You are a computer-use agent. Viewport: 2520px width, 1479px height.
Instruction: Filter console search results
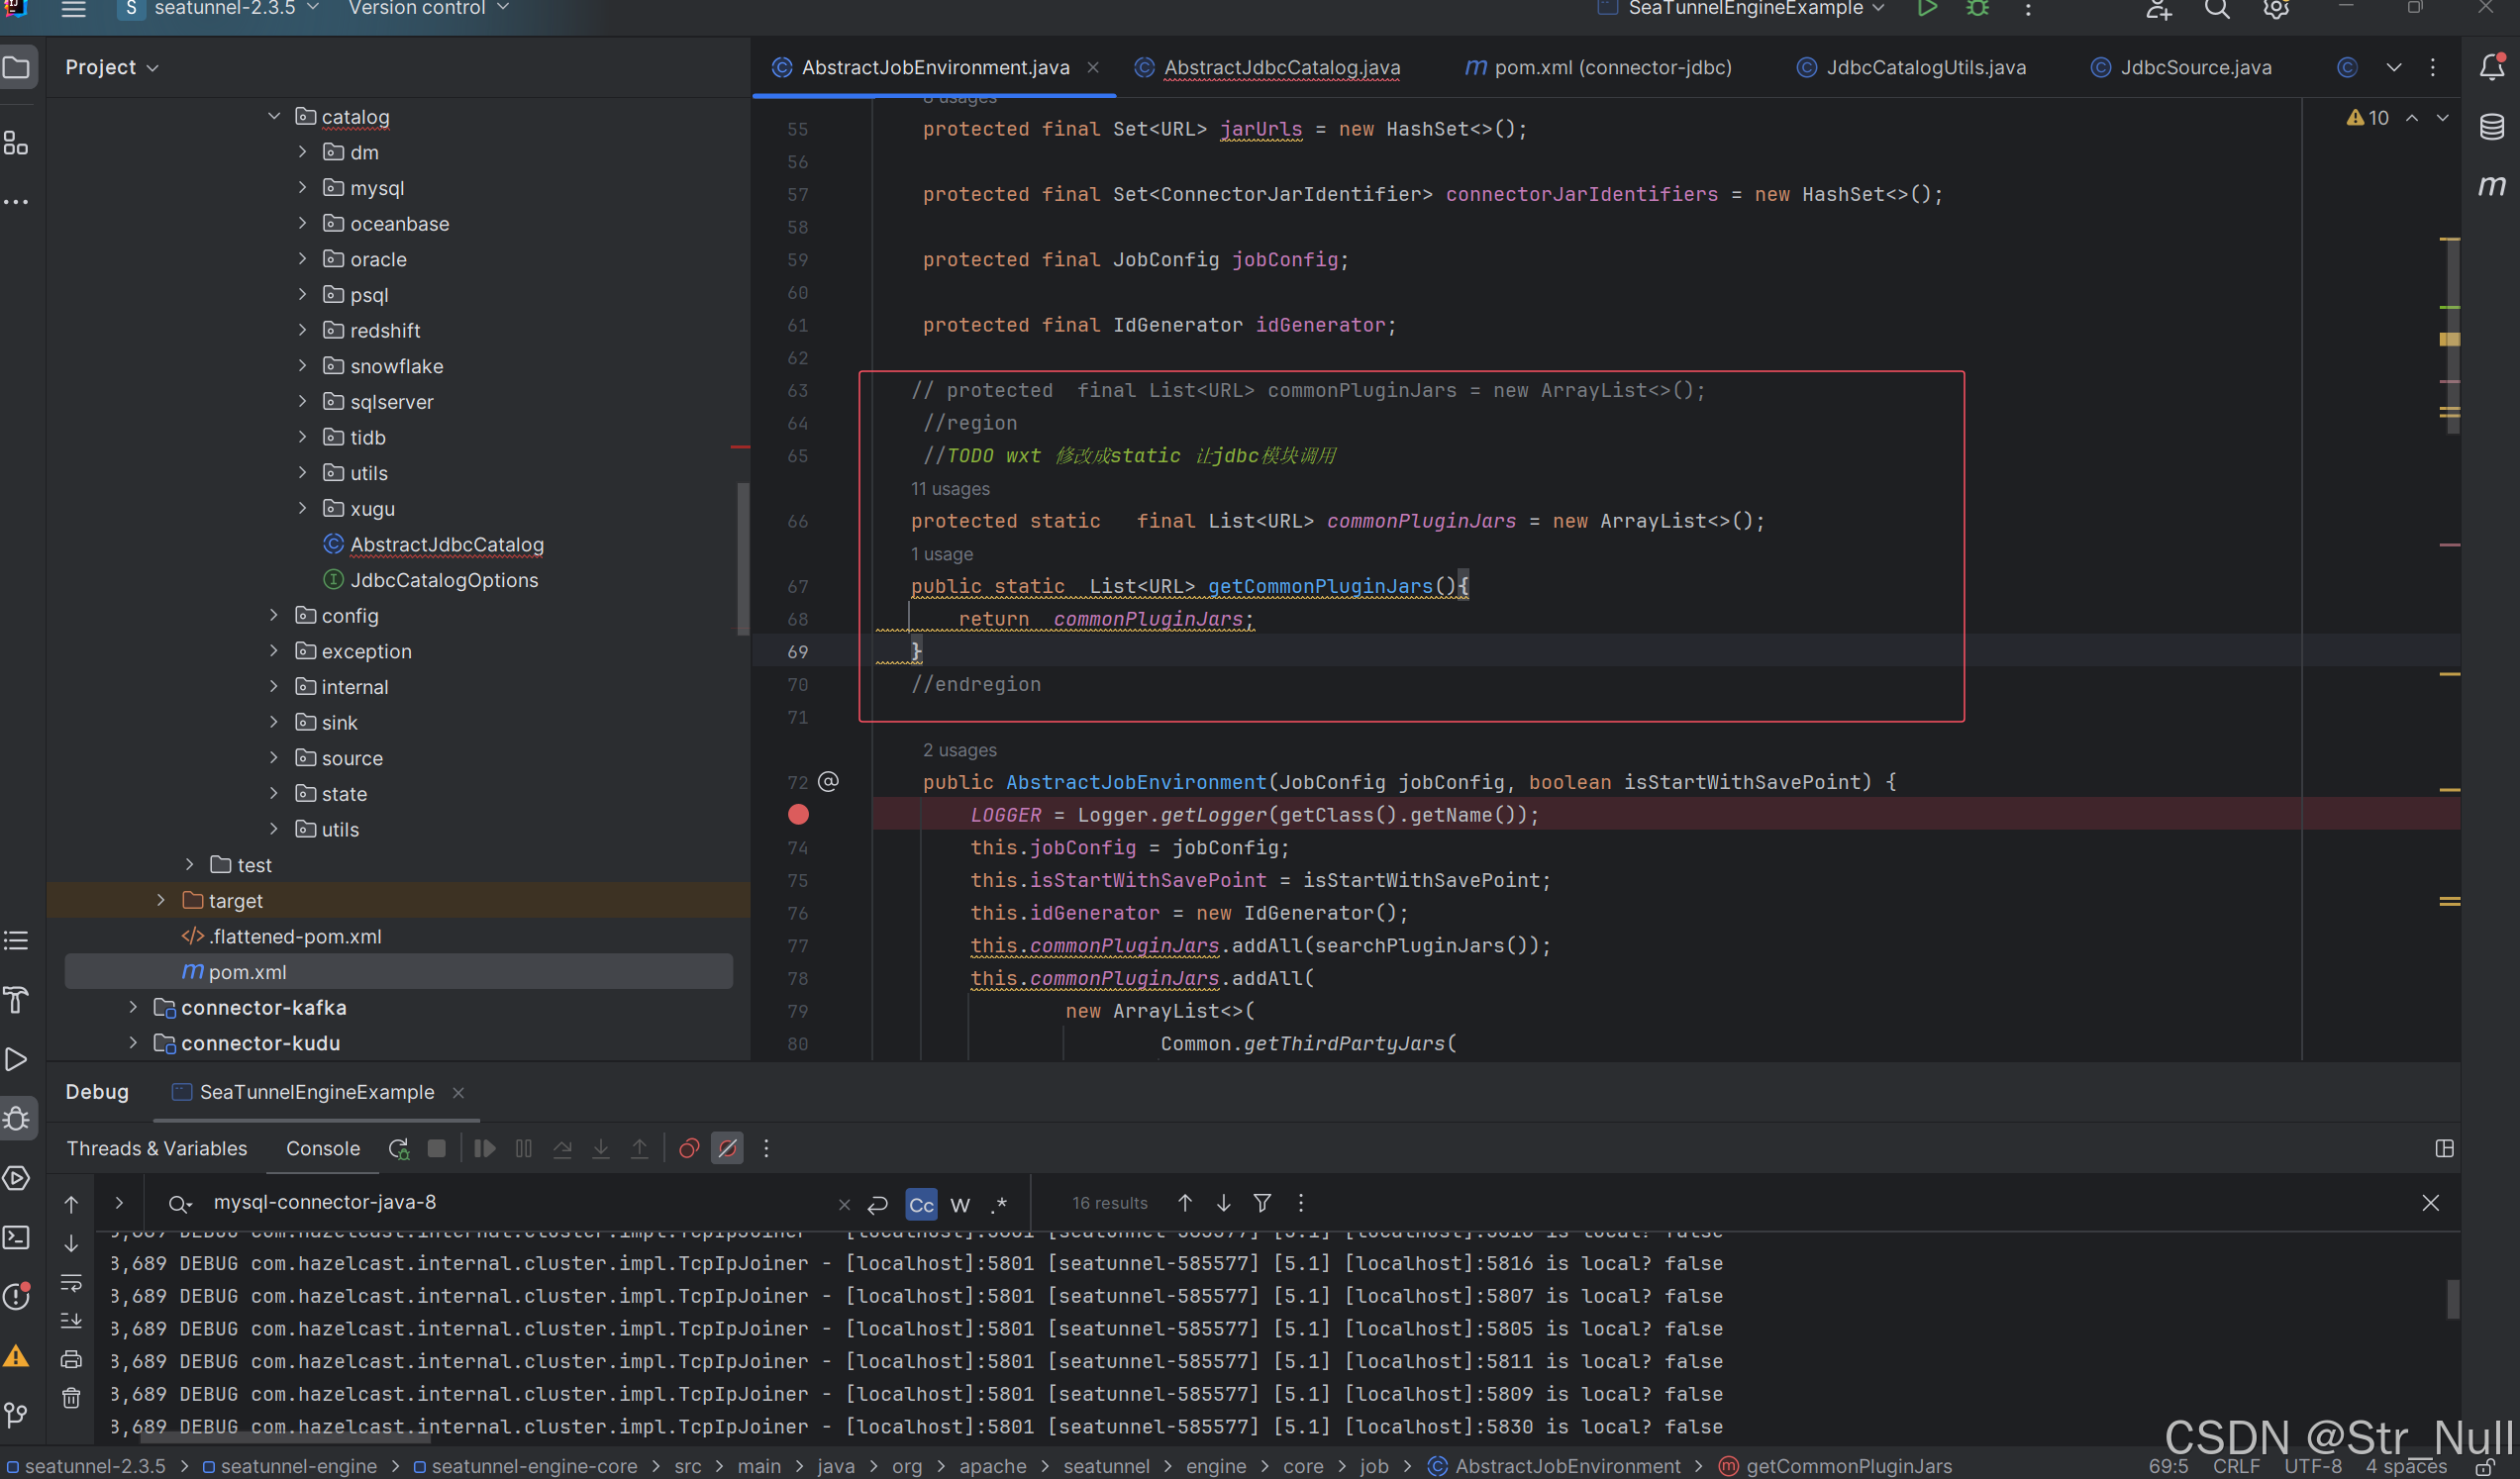coord(1262,1203)
